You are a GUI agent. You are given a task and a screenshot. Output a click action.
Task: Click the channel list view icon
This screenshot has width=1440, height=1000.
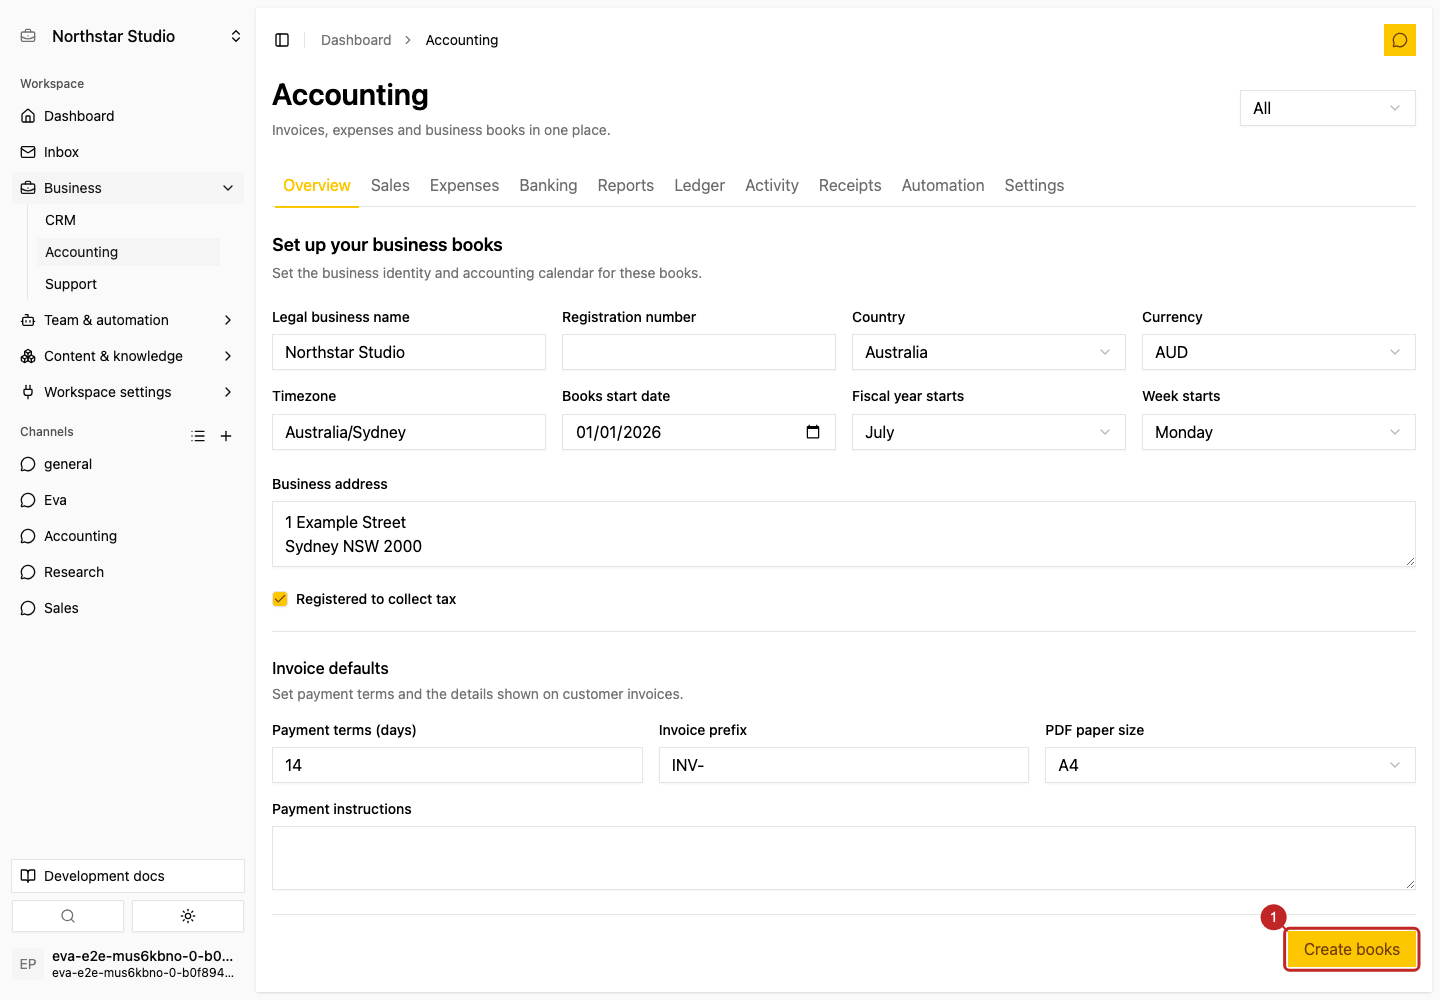pyautogui.click(x=198, y=436)
